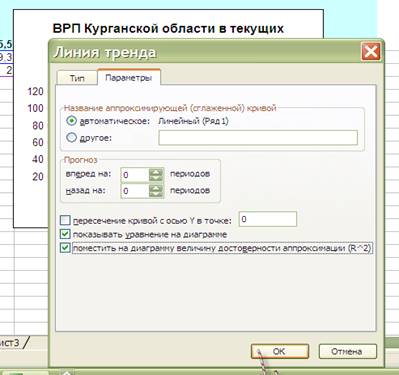Image resolution: width=399 pixels, height=375 pixels.
Task: Switch to the Тип tab
Action: coord(77,78)
